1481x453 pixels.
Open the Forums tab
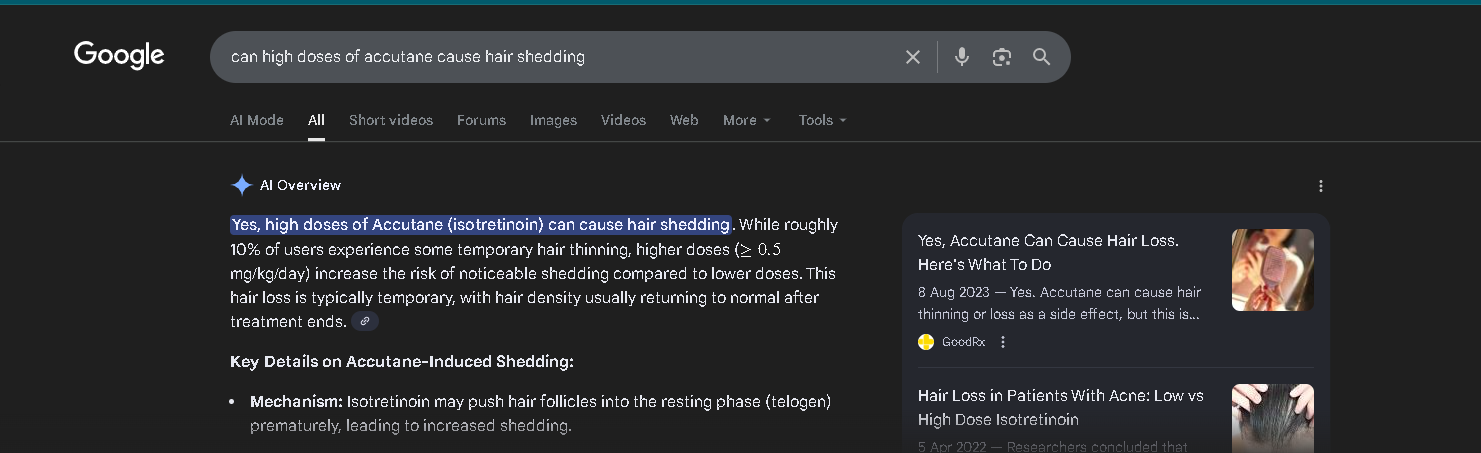tap(481, 120)
